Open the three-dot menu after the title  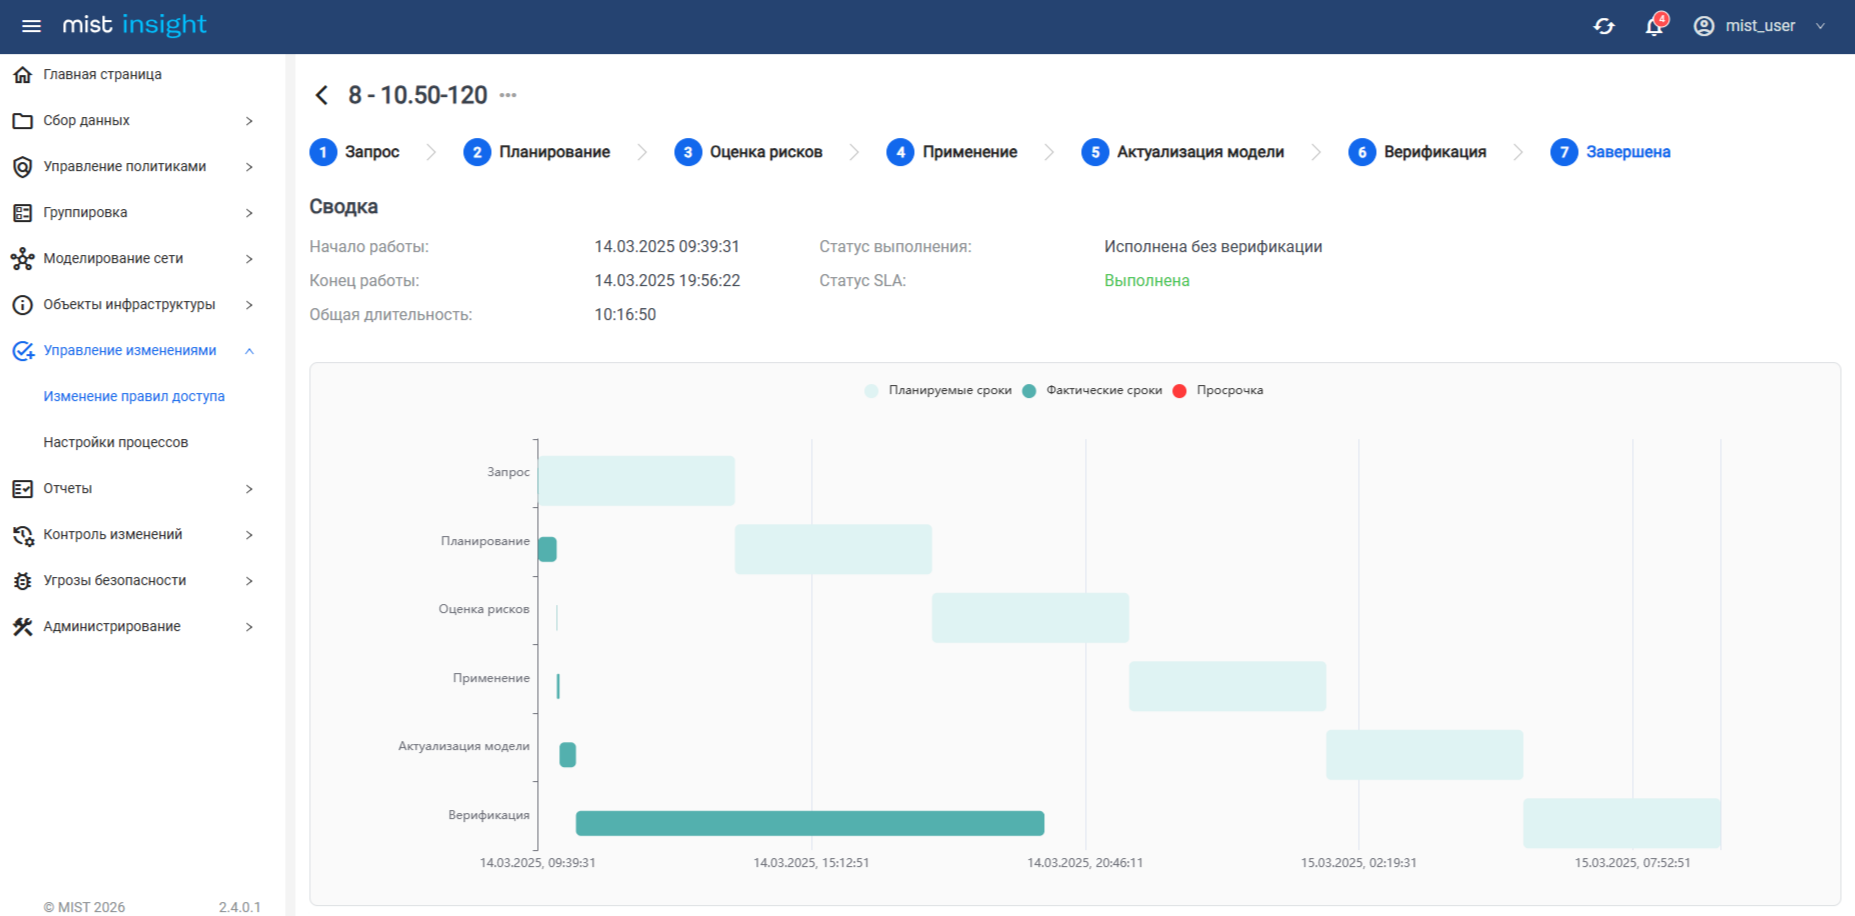click(508, 95)
